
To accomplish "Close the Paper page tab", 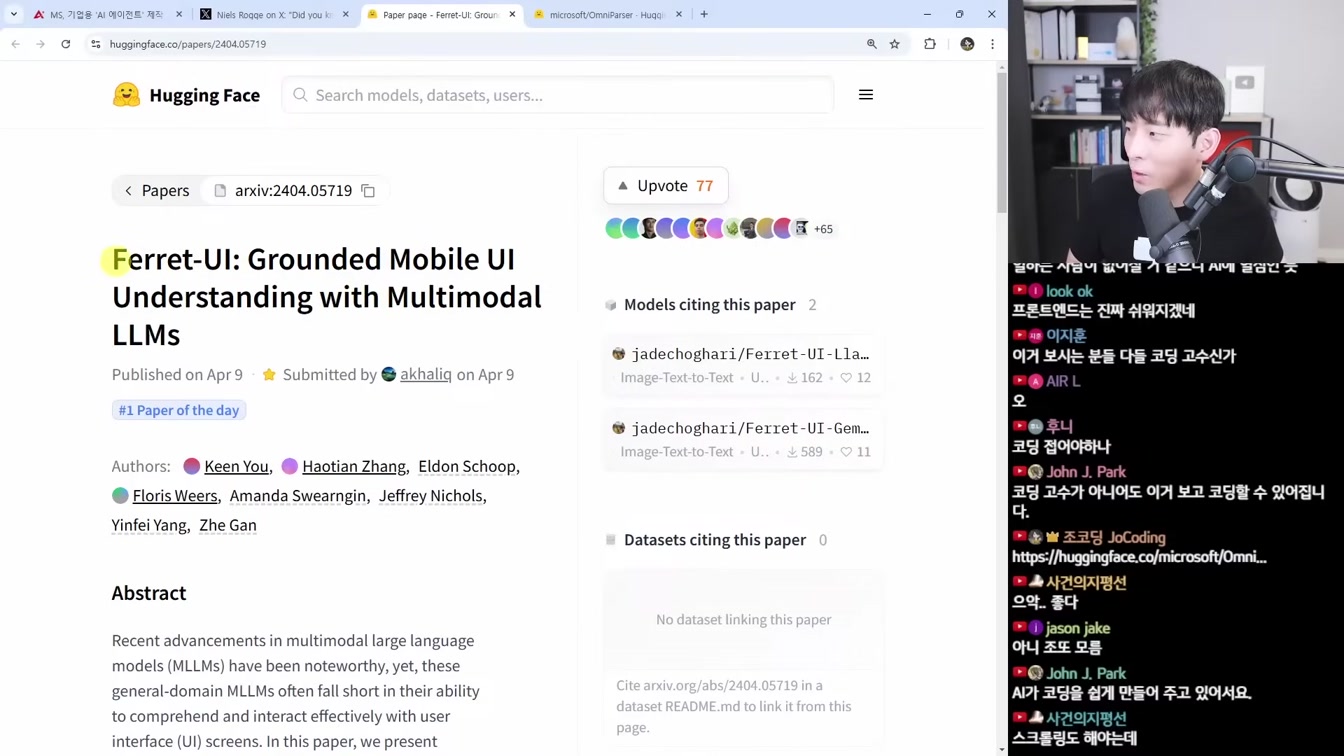I will tap(512, 15).
